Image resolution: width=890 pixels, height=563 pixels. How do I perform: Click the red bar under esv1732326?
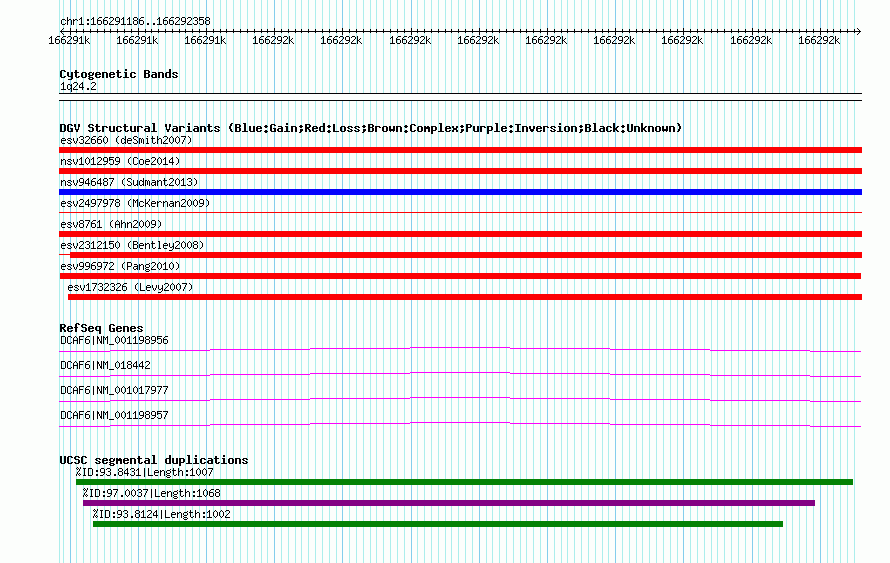[465, 297]
